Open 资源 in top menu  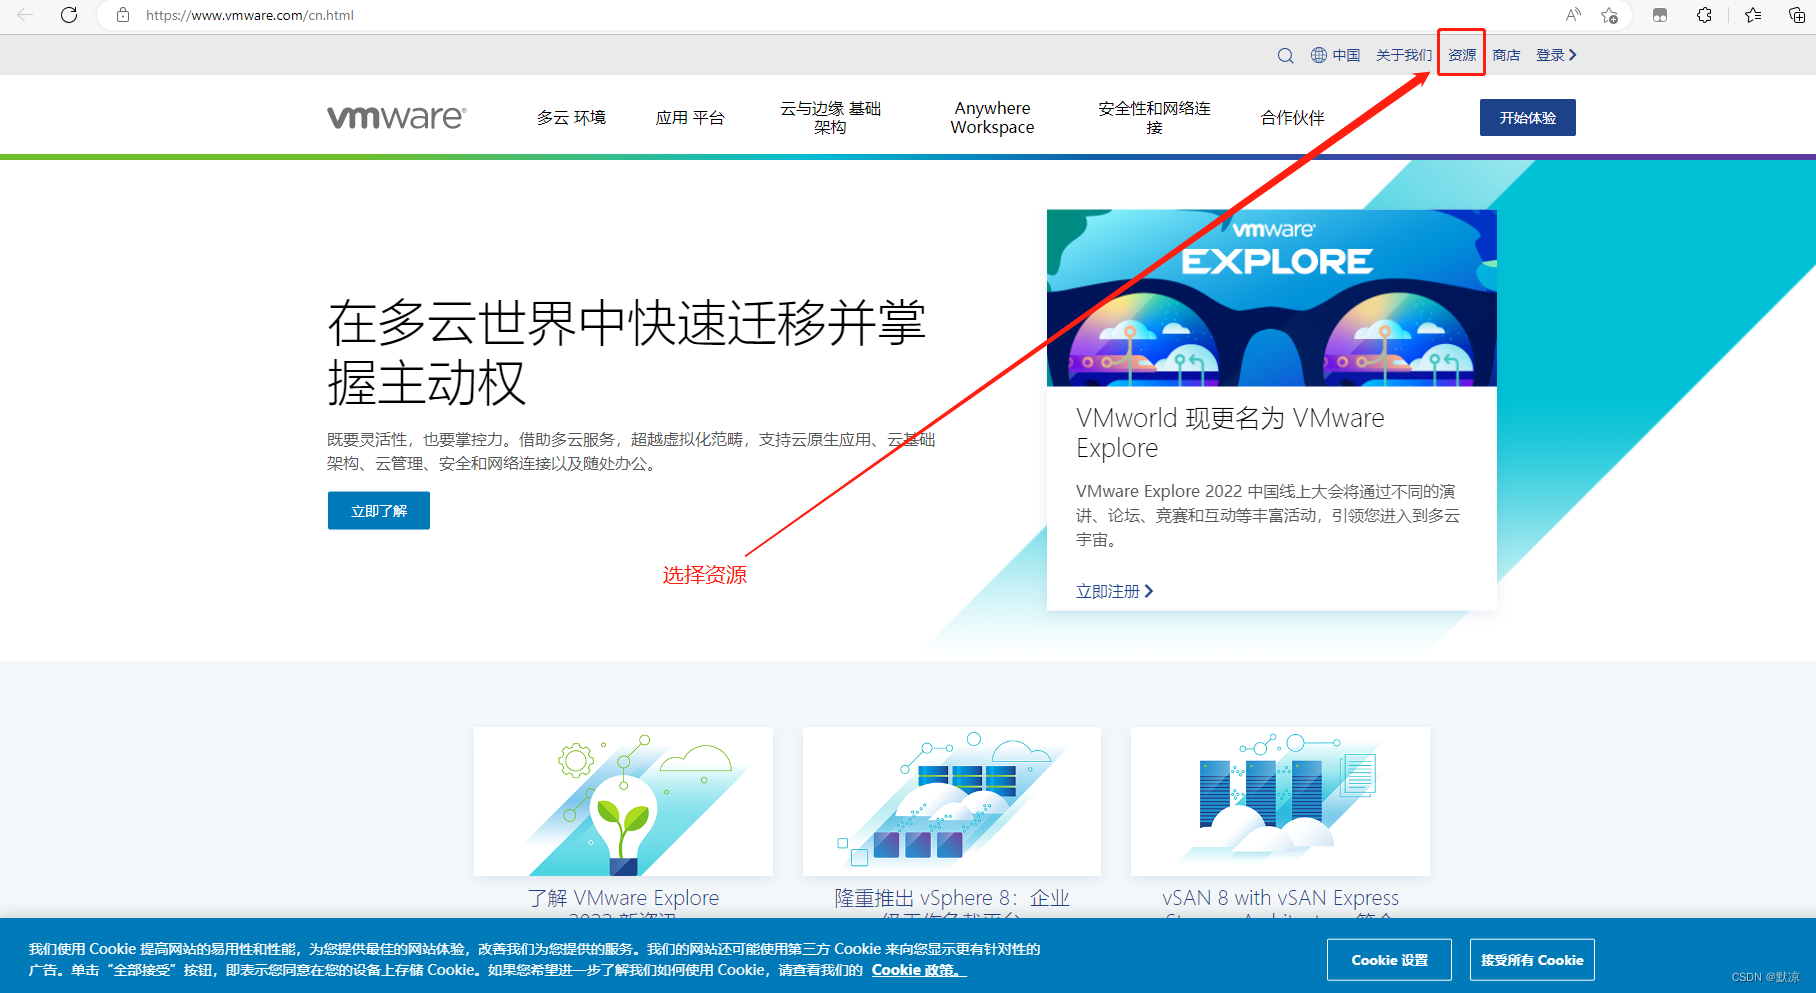tap(1462, 55)
